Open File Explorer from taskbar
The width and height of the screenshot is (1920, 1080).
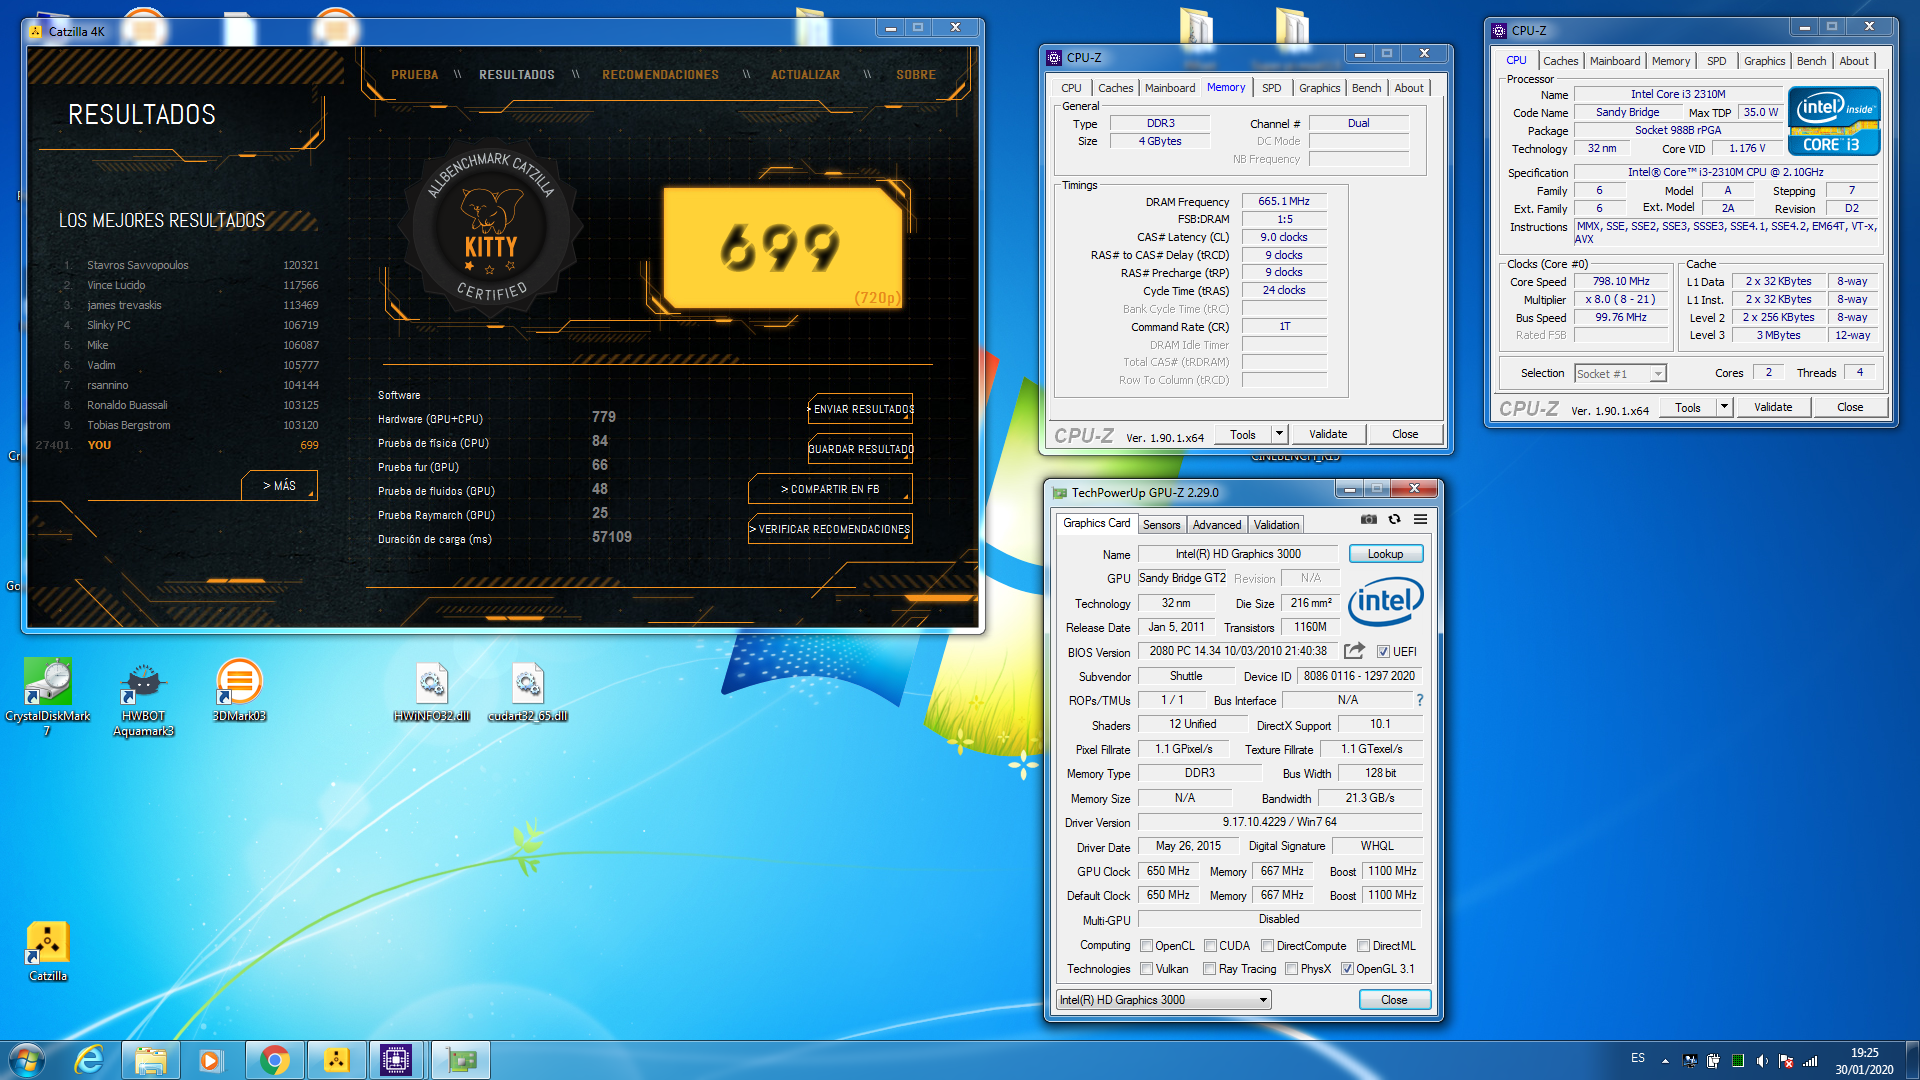151,1060
